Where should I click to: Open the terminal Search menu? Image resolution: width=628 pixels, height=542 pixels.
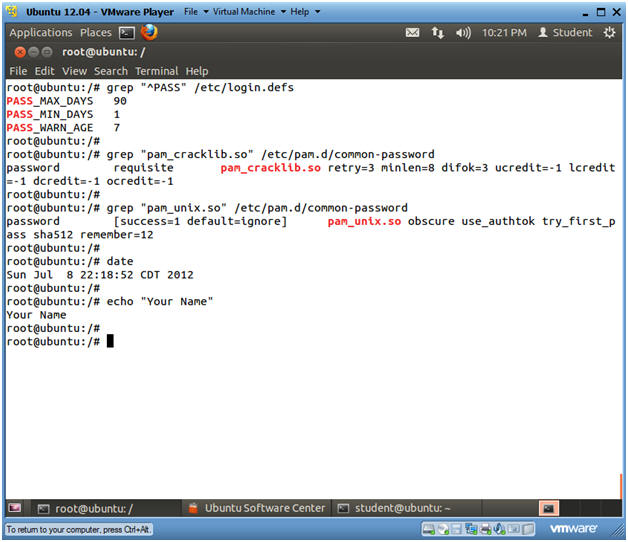click(x=111, y=71)
